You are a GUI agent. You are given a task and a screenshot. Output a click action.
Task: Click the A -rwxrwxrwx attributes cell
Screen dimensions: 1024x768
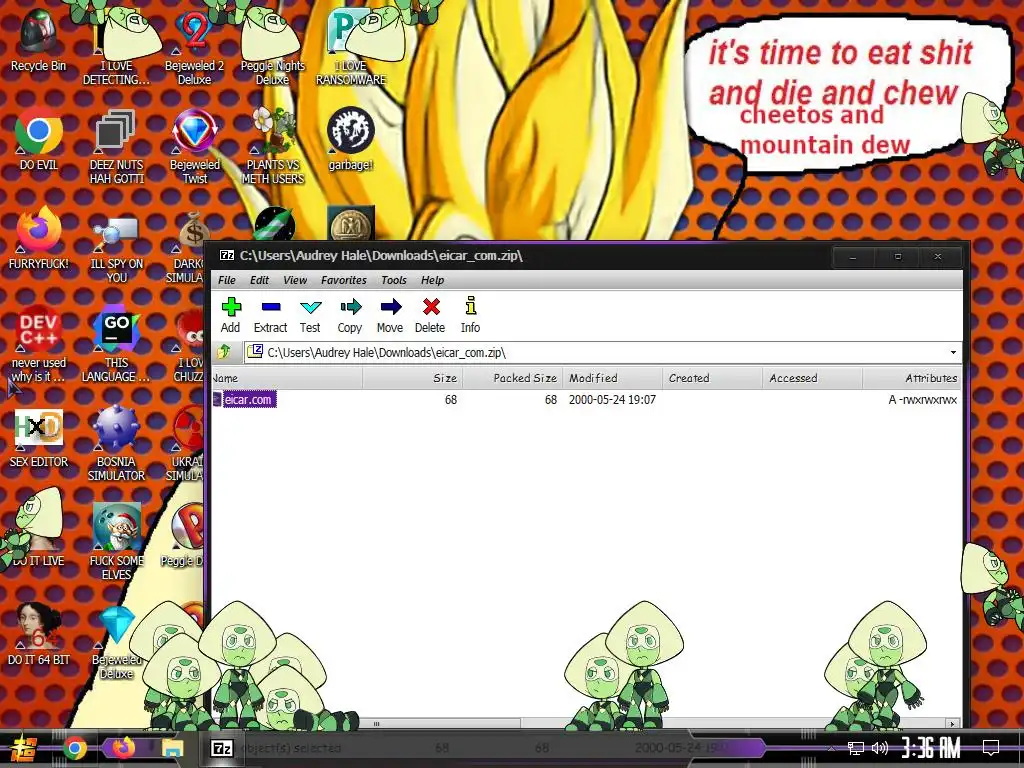(x=923, y=400)
